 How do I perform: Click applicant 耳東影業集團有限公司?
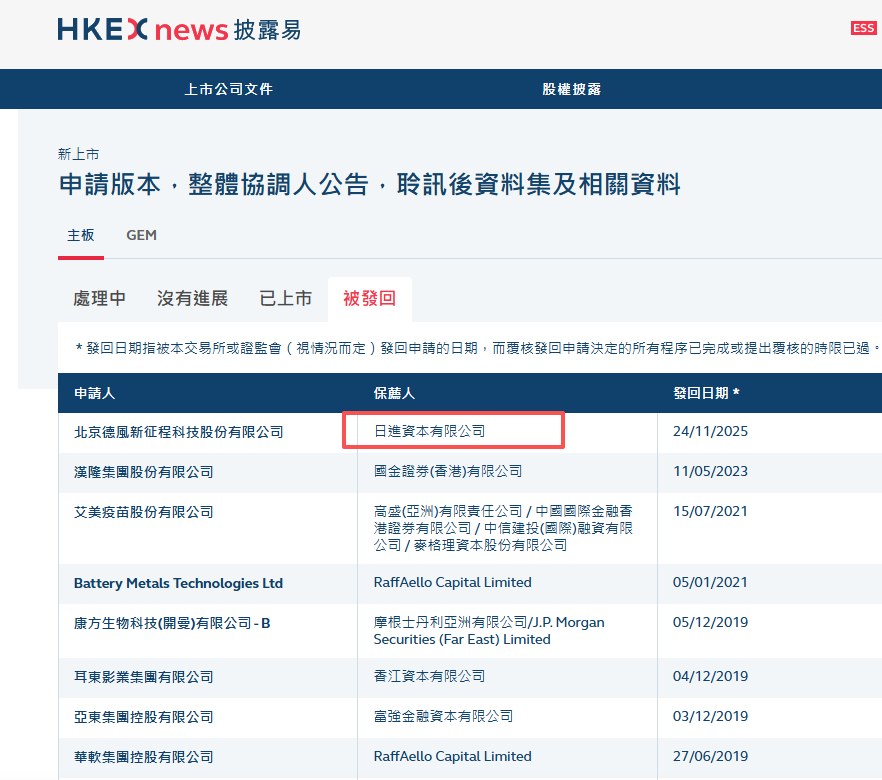pyautogui.click(x=143, y=677)
